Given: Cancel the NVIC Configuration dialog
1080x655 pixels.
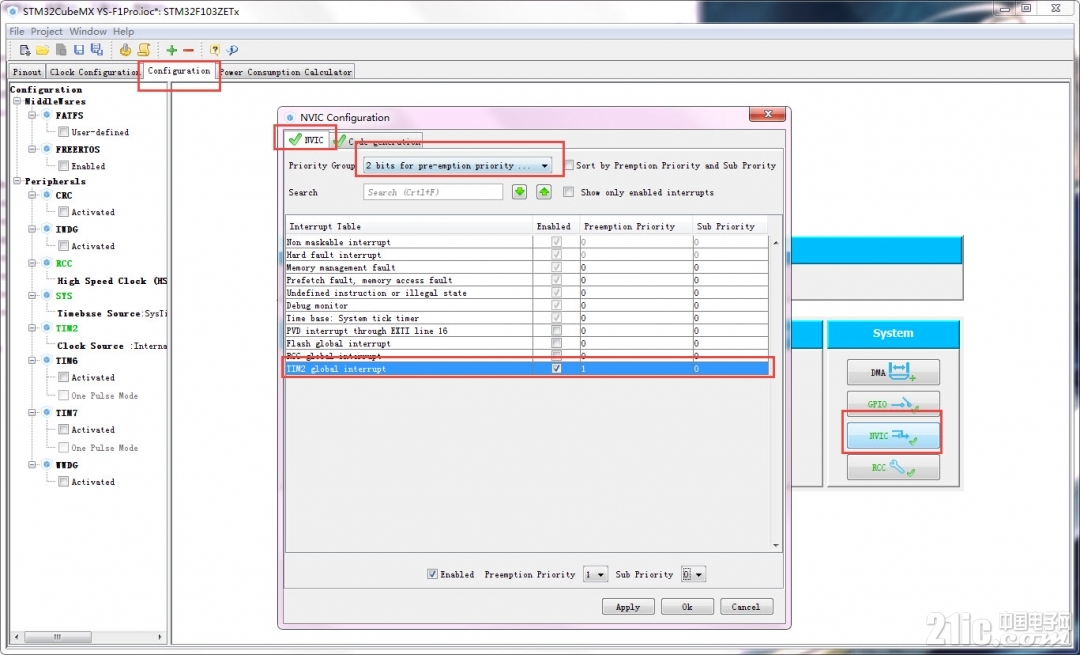Looking at the screenshot, I should 746,607.
